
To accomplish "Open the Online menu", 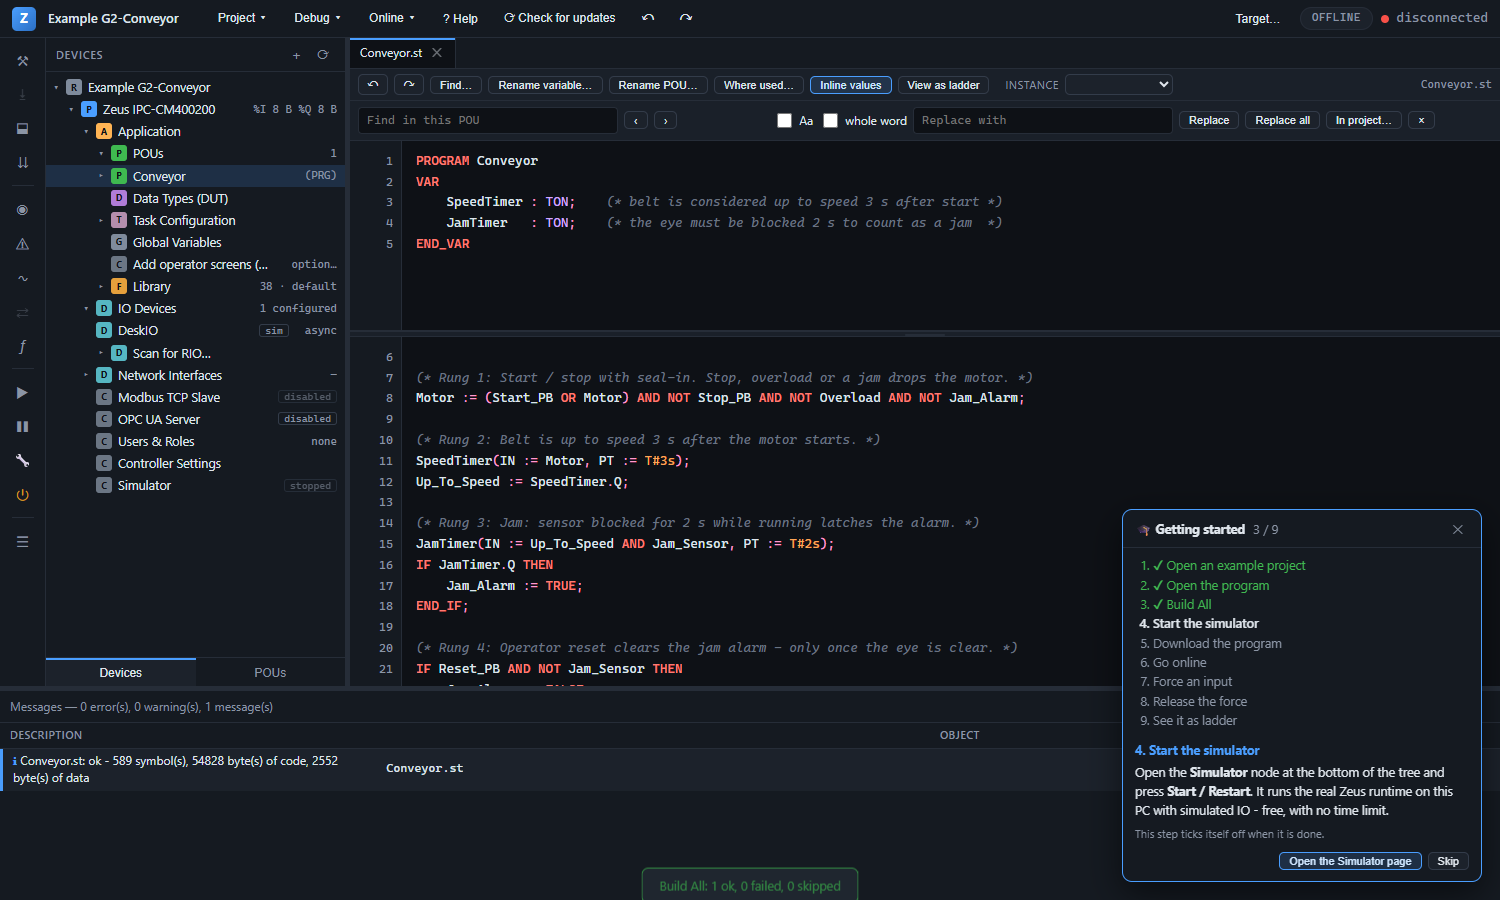I will point(391,18).
